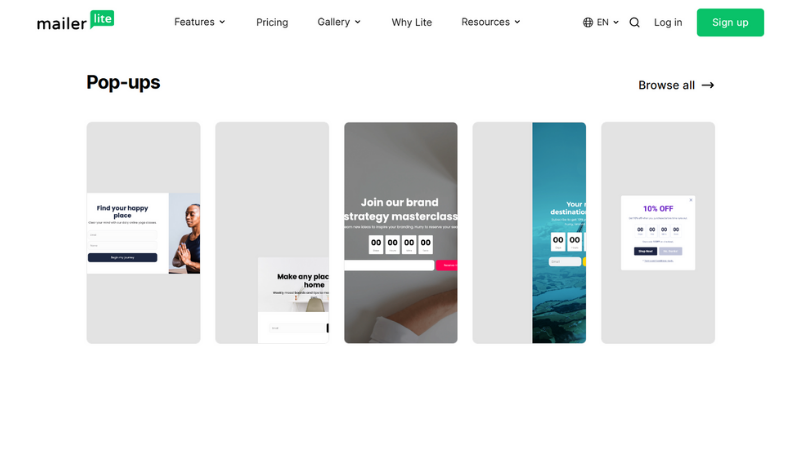Click the Log in link
Viewport: 800px width, 450px height.
(x=668, y=22)
